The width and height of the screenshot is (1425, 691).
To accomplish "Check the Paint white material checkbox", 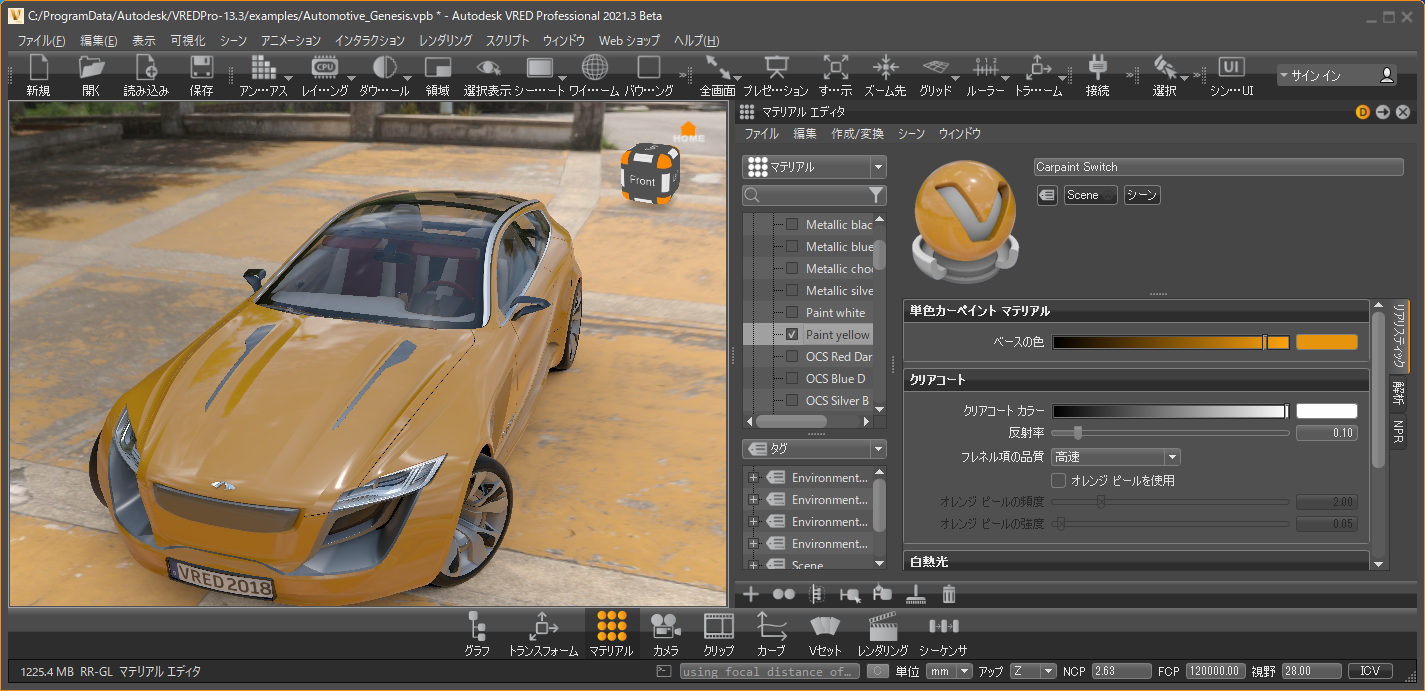I will pyautogui.click(x=792, y=313).
